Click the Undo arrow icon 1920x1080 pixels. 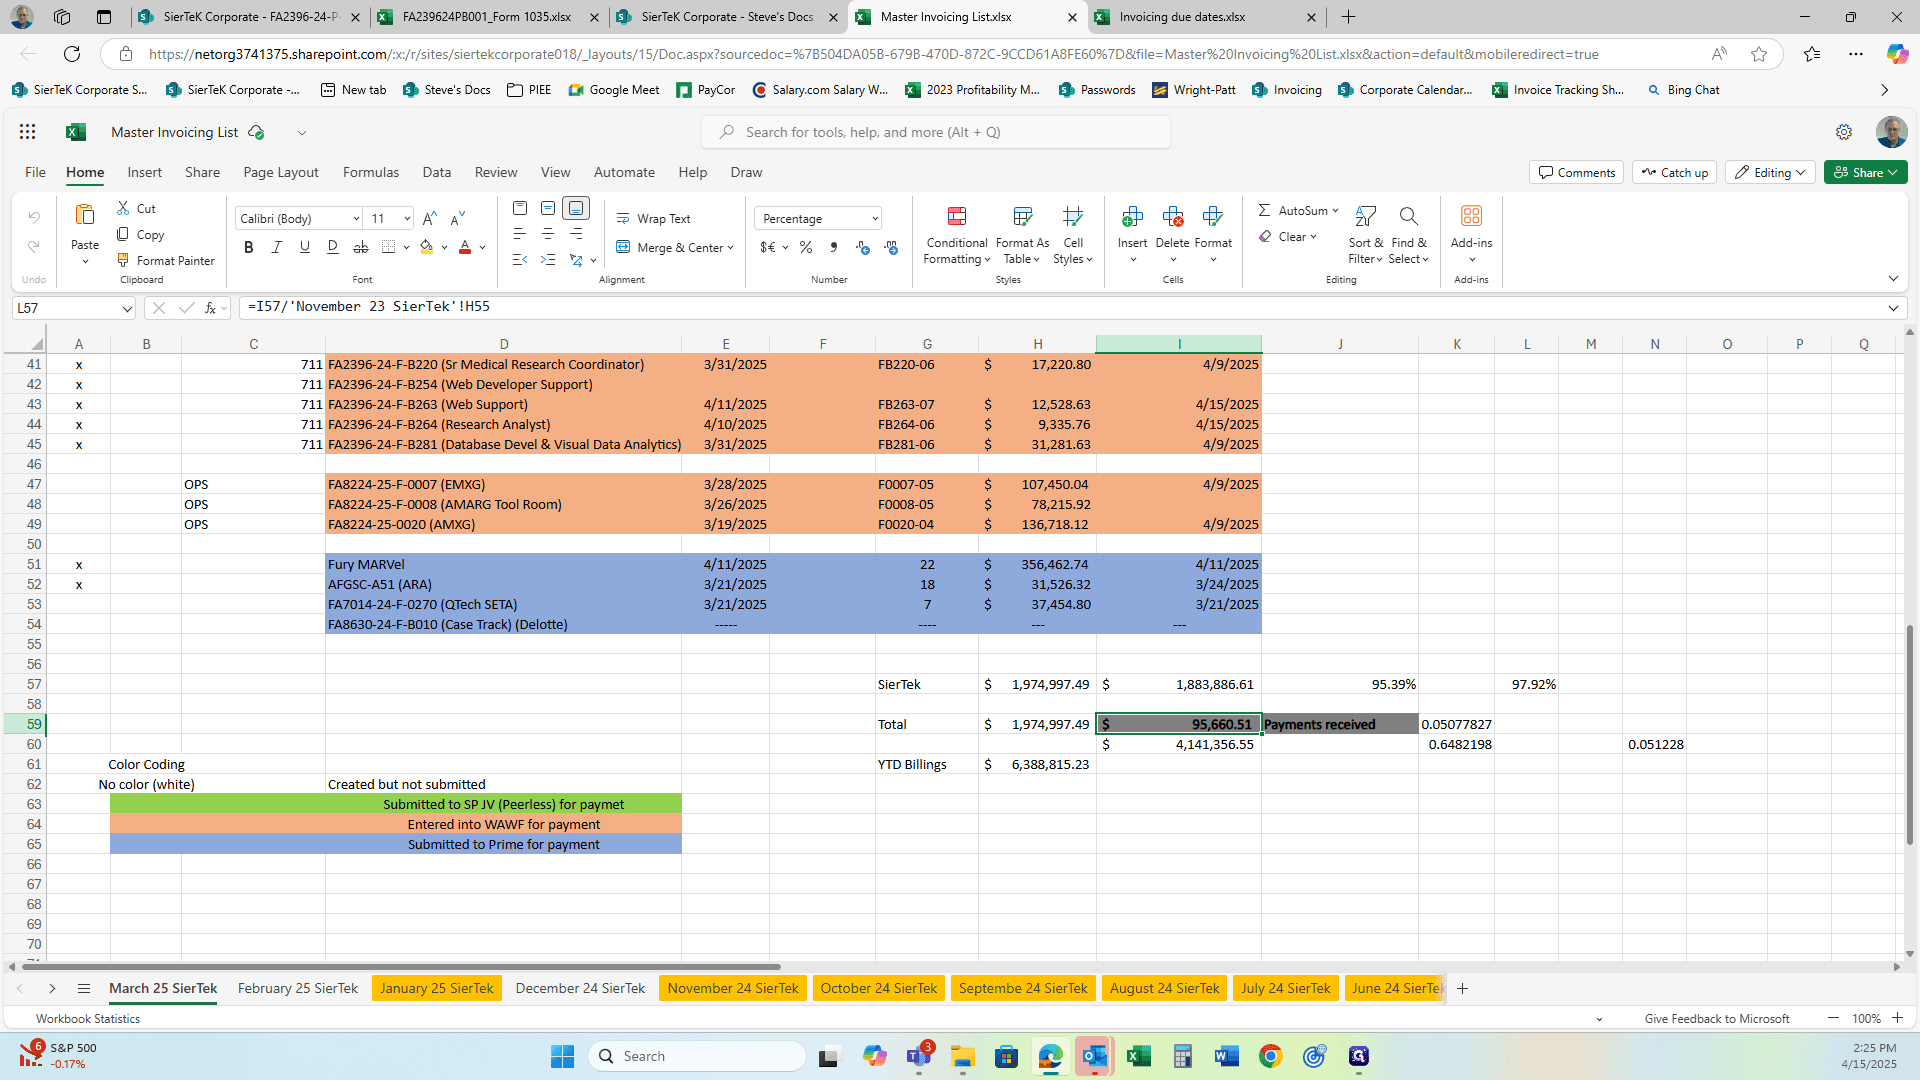pyautogui.click(x=34, y=217)
